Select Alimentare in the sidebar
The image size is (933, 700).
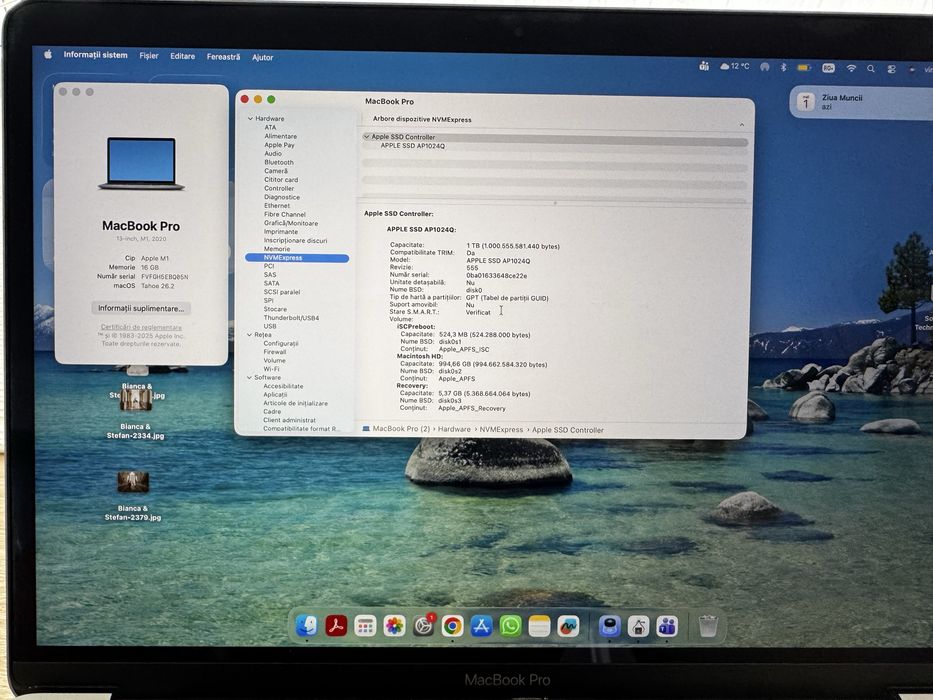pos(280,136)
